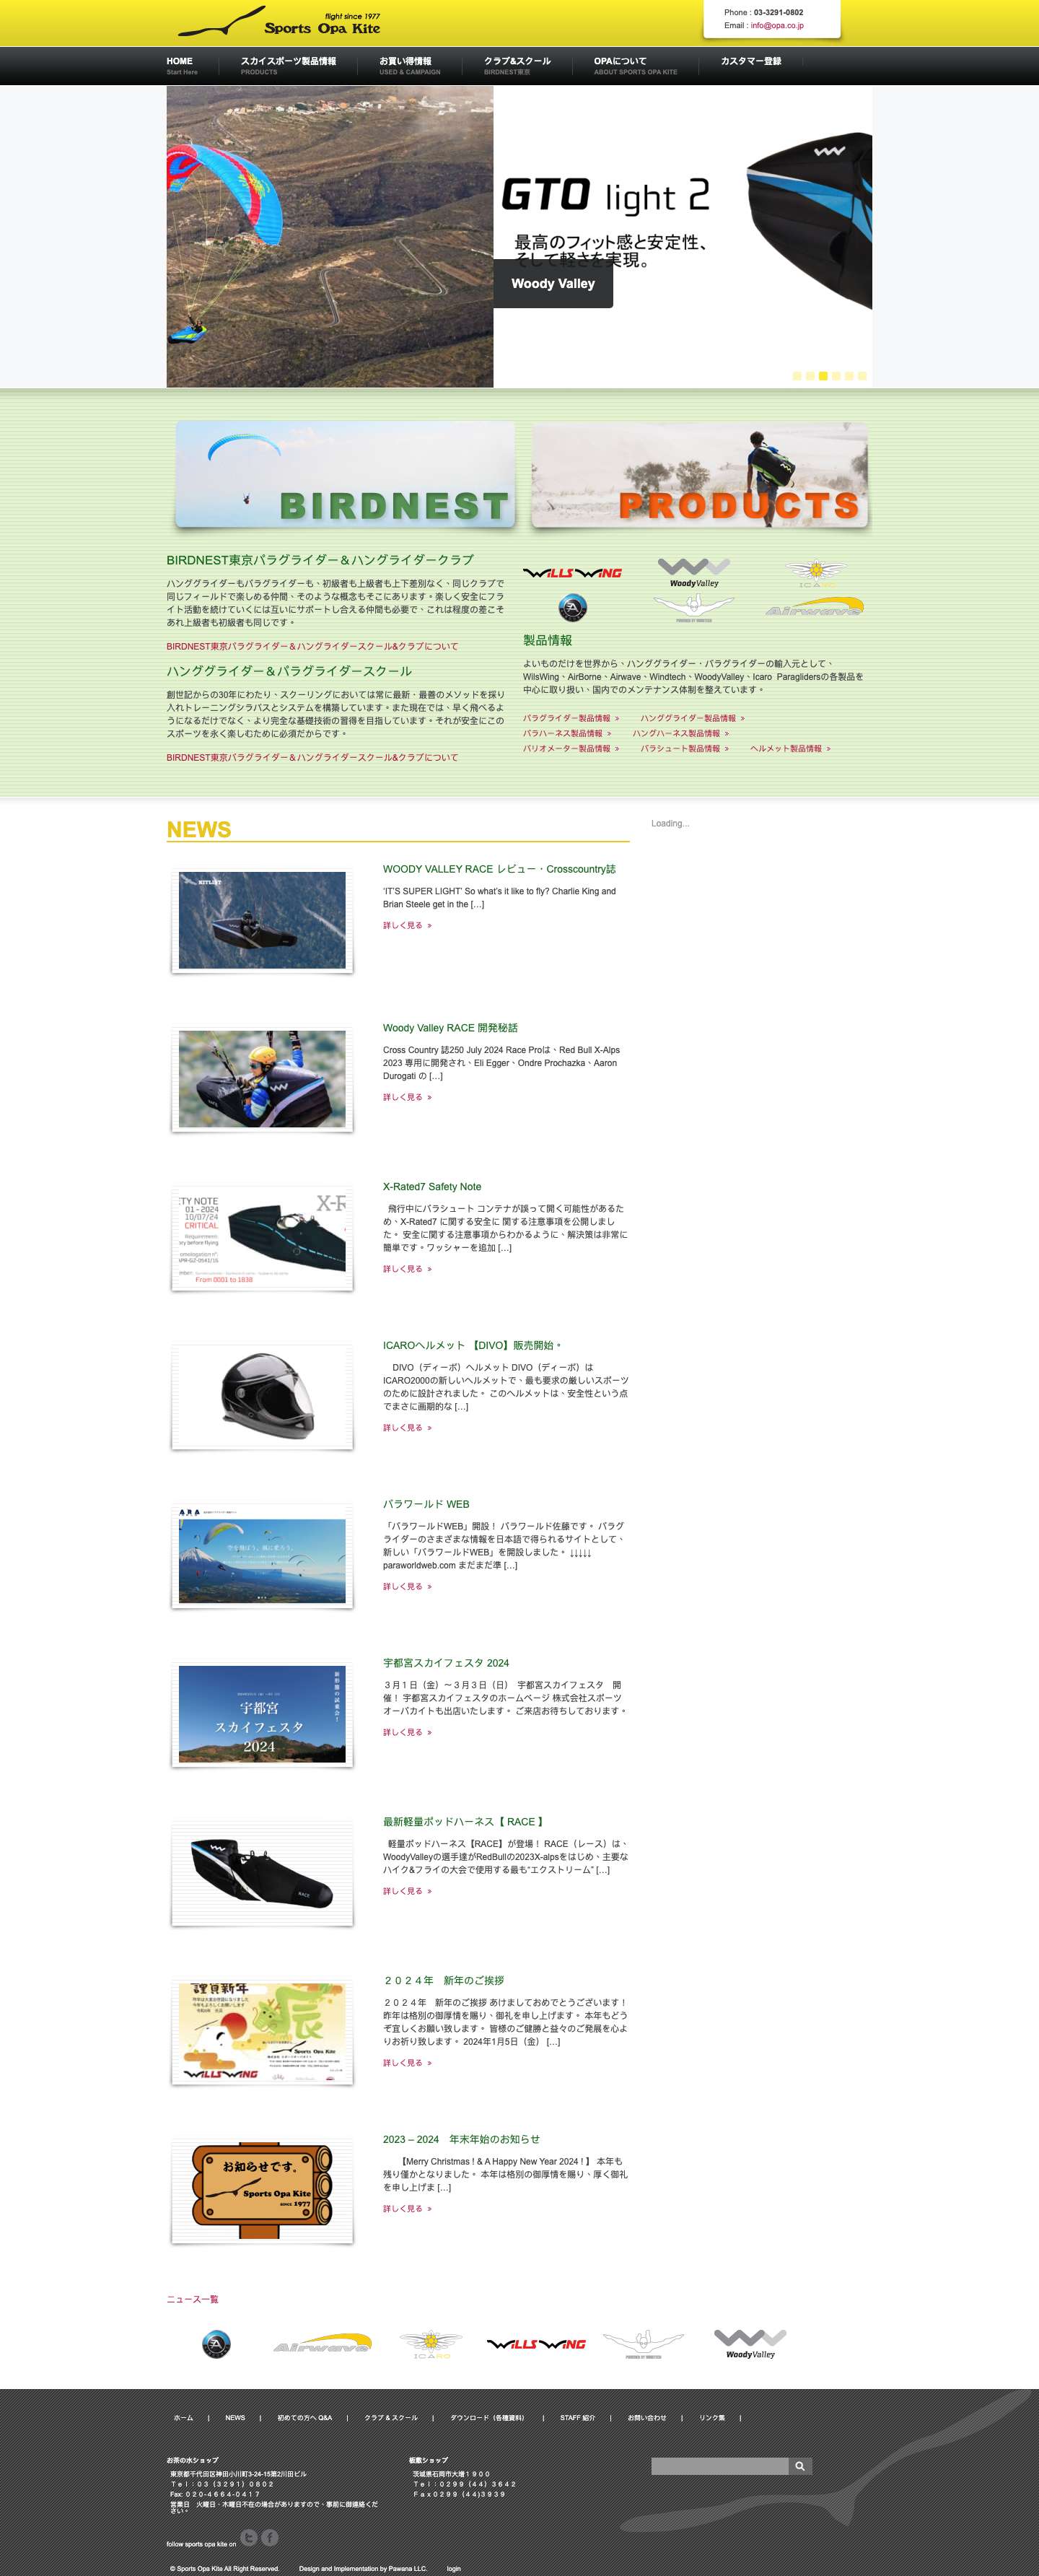Click the AirBorne badge in the logo strip above the footer
The image size is (1039, 2576).
[216, 2344]
